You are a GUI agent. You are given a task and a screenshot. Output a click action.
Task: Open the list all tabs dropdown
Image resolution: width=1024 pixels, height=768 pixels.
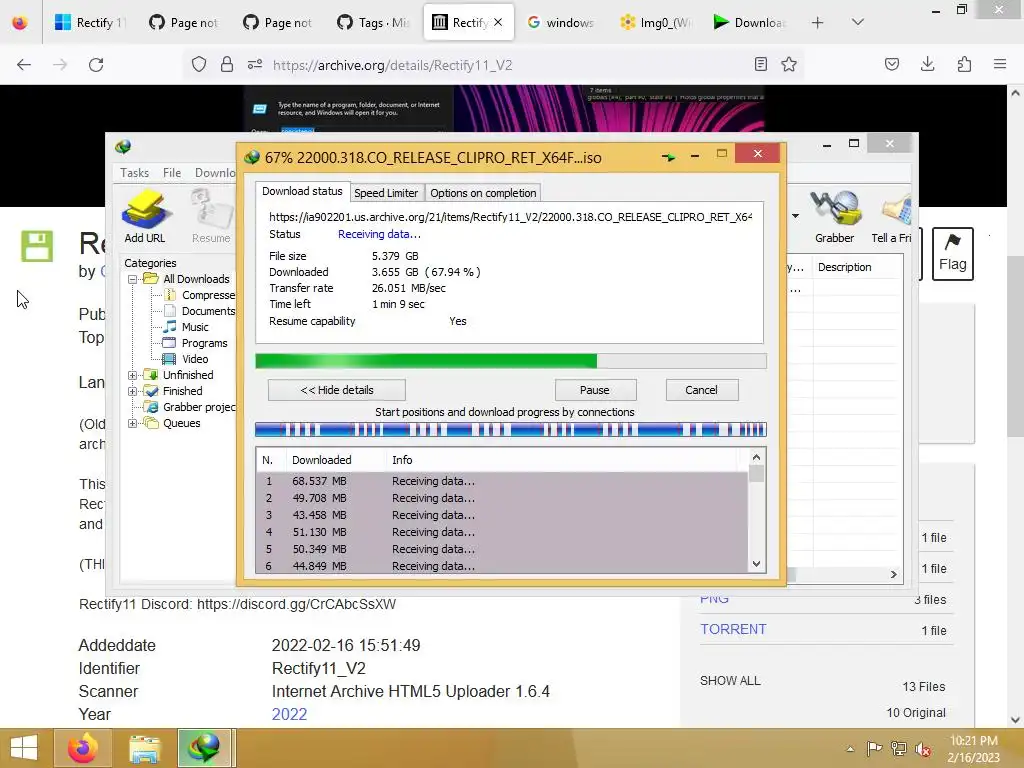coord(857,23)
